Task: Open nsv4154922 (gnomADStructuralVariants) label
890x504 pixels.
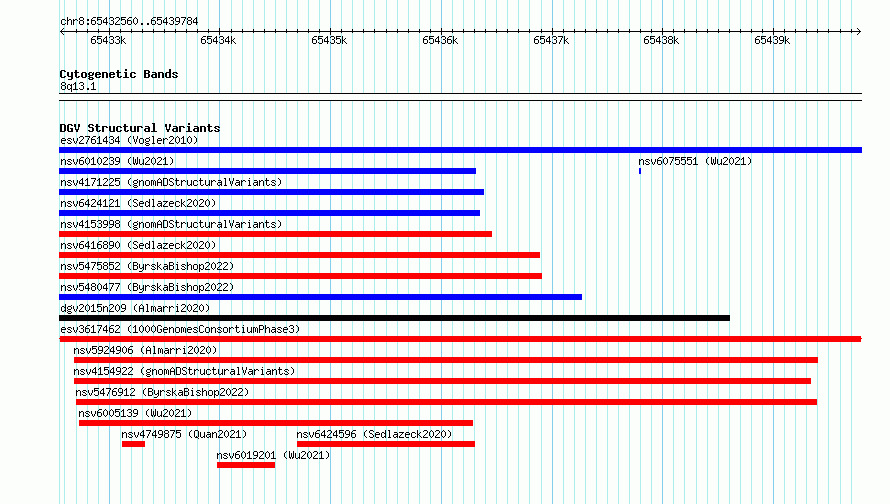Action: (184, 371)
